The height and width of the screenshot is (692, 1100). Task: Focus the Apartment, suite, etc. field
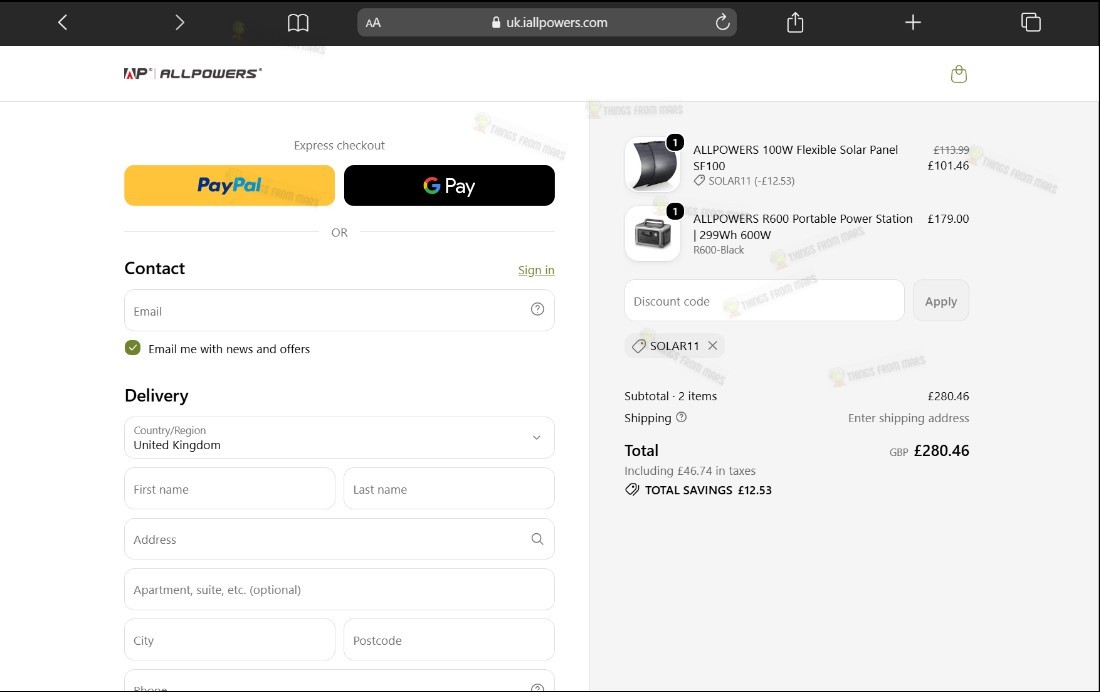coord(340,590)
